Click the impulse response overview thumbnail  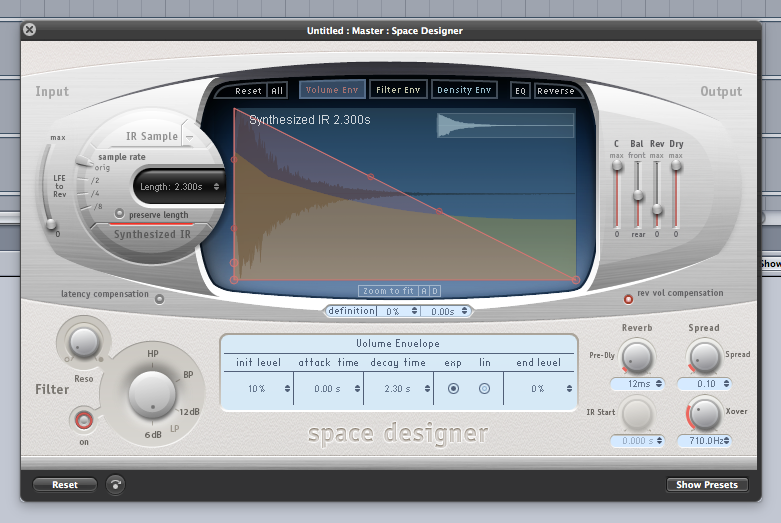[505, 125]
